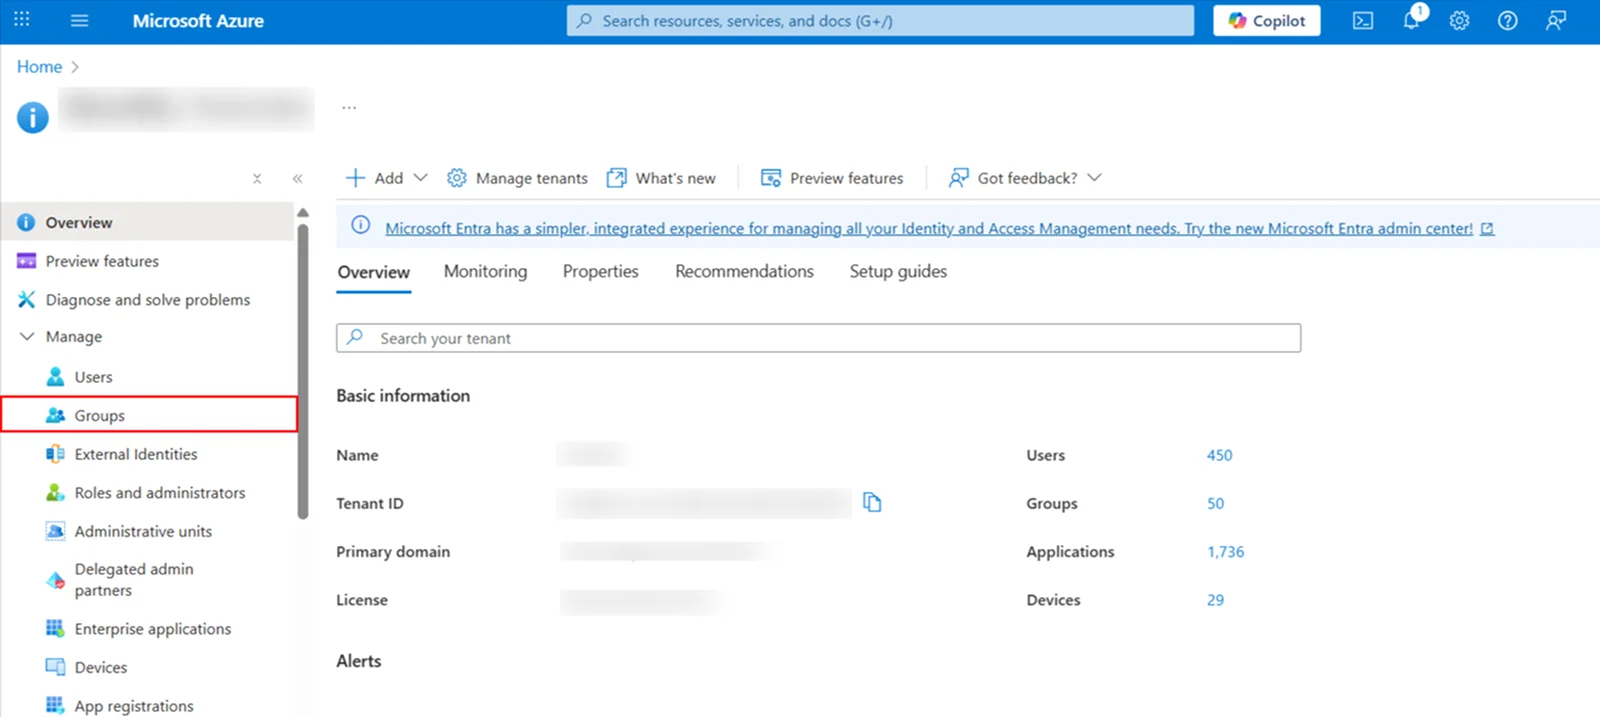The height and width of the screenshot is (718, 1600).
Task: Open the Azure app launcher grid
Action: (x=22, y=20)
